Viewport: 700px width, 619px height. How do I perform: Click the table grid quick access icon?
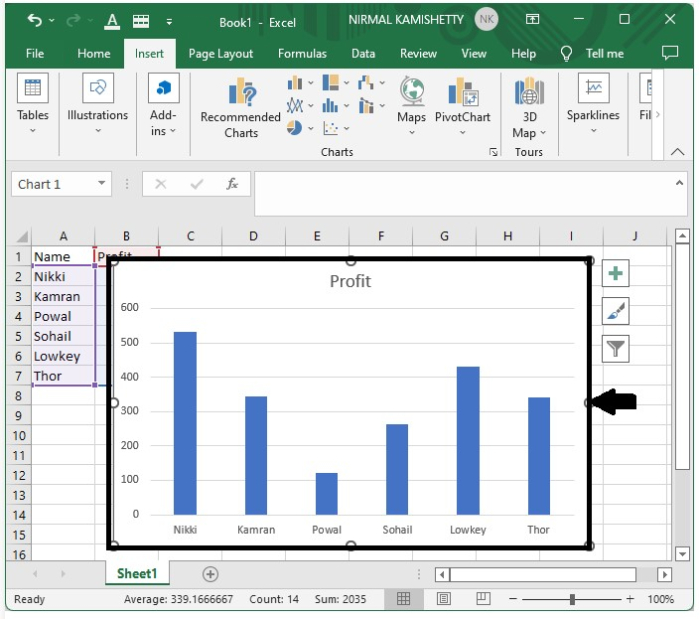tap(141, 21)
